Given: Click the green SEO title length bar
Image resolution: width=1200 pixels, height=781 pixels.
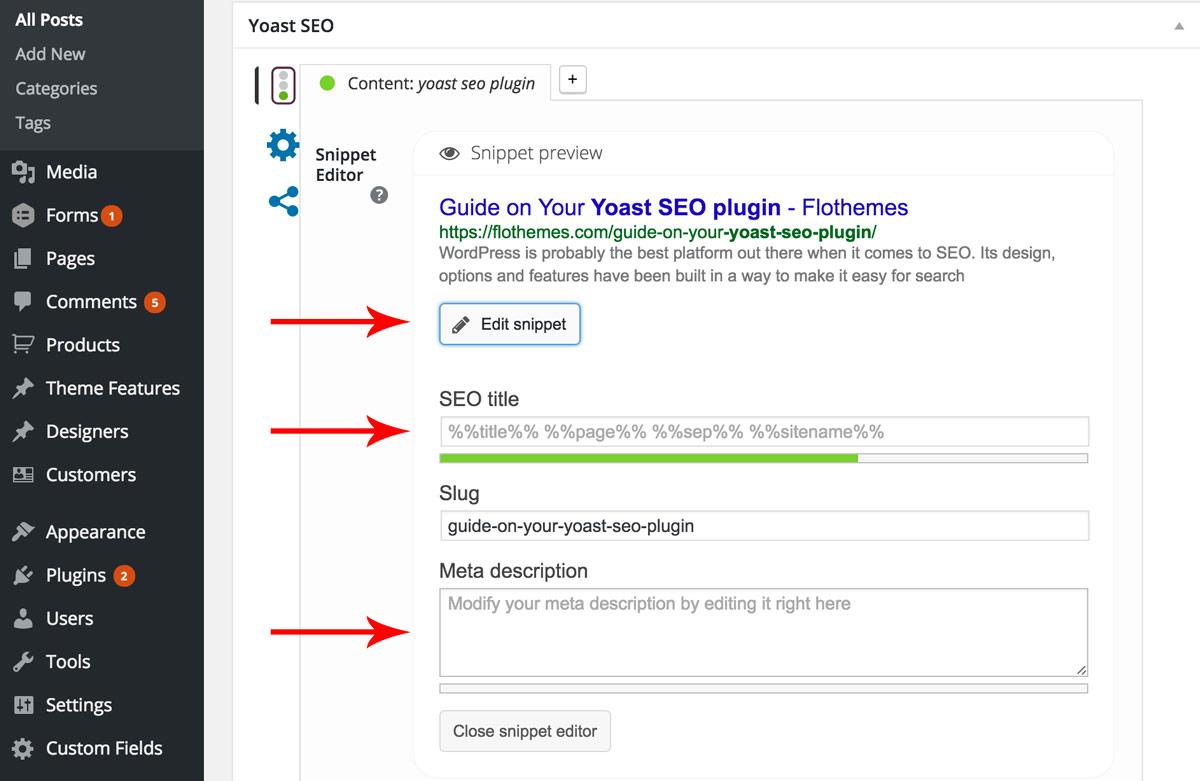Looking at the screenshot, I should pos(650,457).
